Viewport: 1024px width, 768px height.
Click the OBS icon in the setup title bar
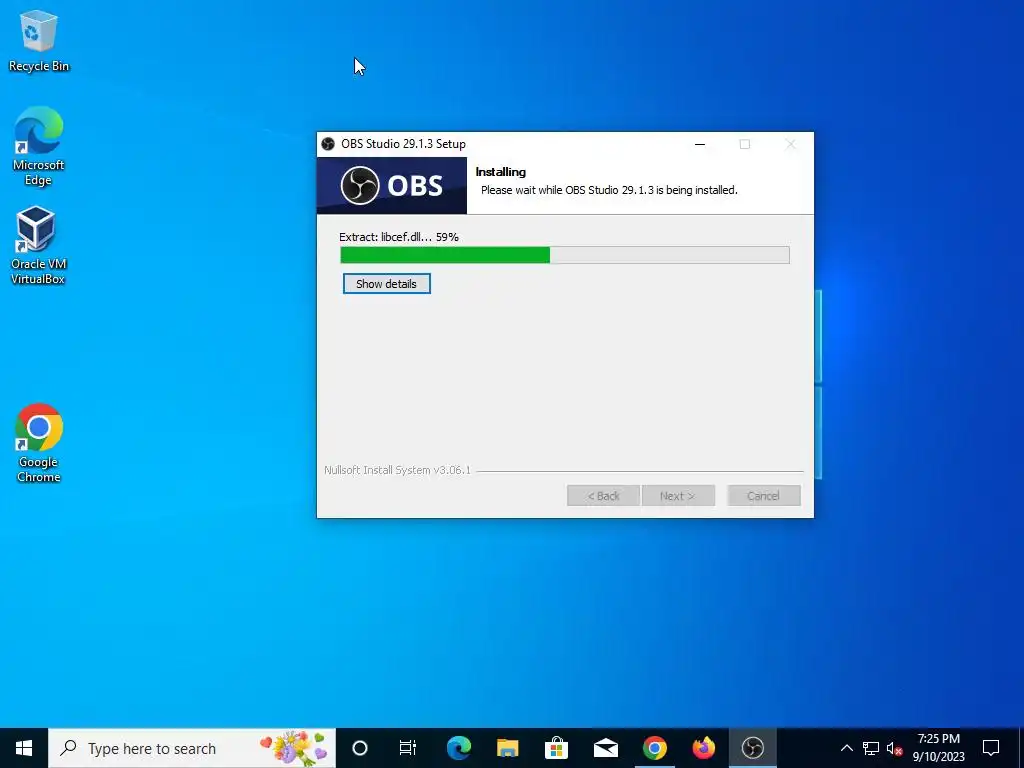(328, 144)
